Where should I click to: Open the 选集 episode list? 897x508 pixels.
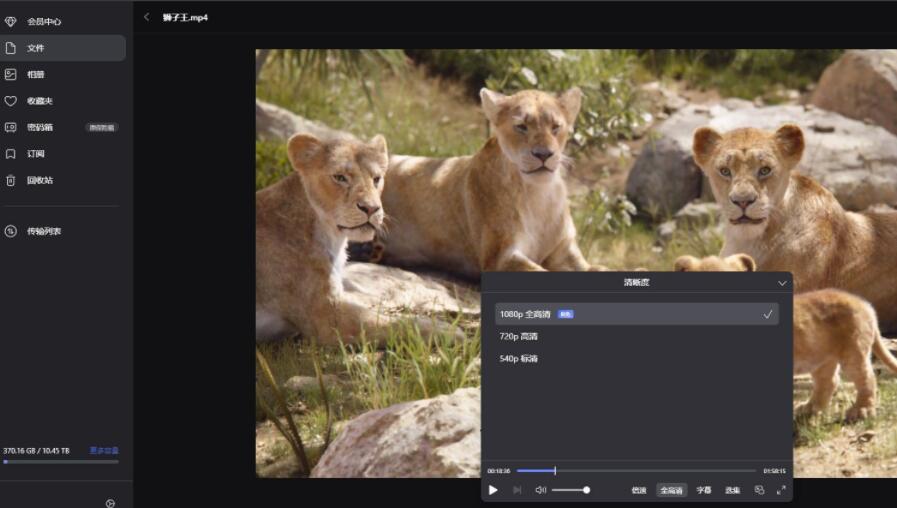click(732, 490)
